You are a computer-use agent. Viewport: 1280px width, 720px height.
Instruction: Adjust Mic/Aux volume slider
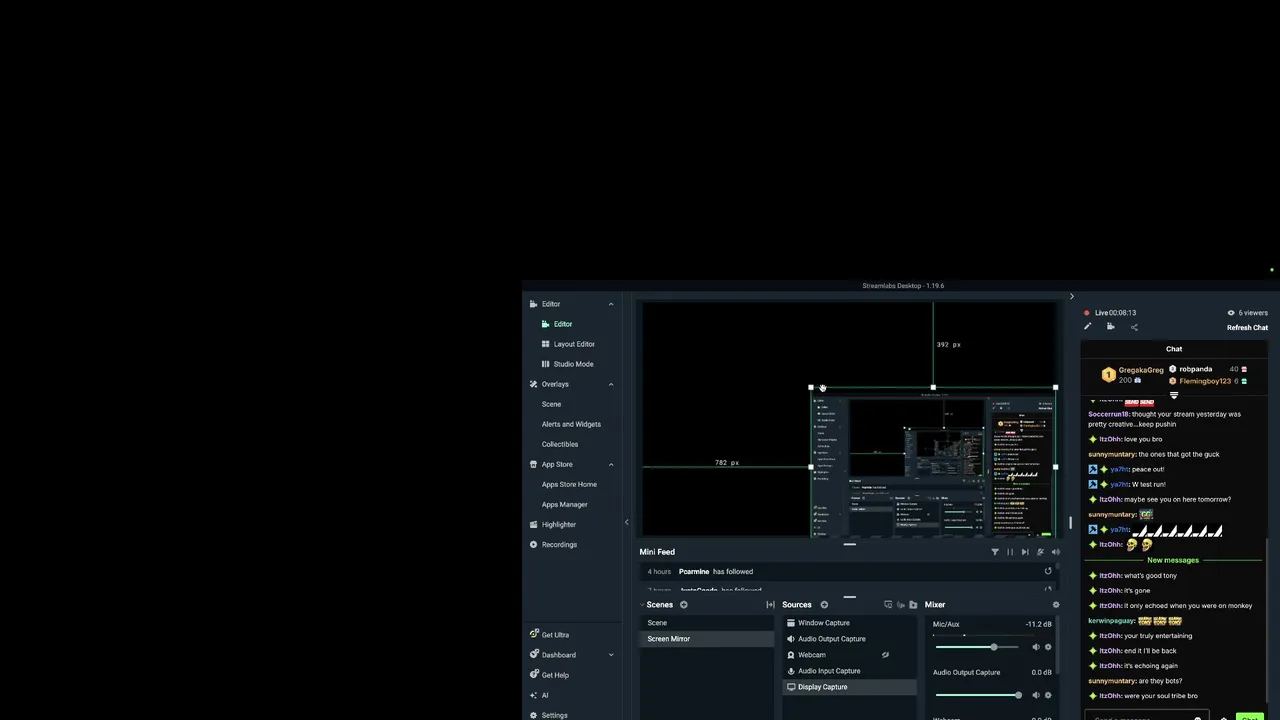tap(979, 647)
